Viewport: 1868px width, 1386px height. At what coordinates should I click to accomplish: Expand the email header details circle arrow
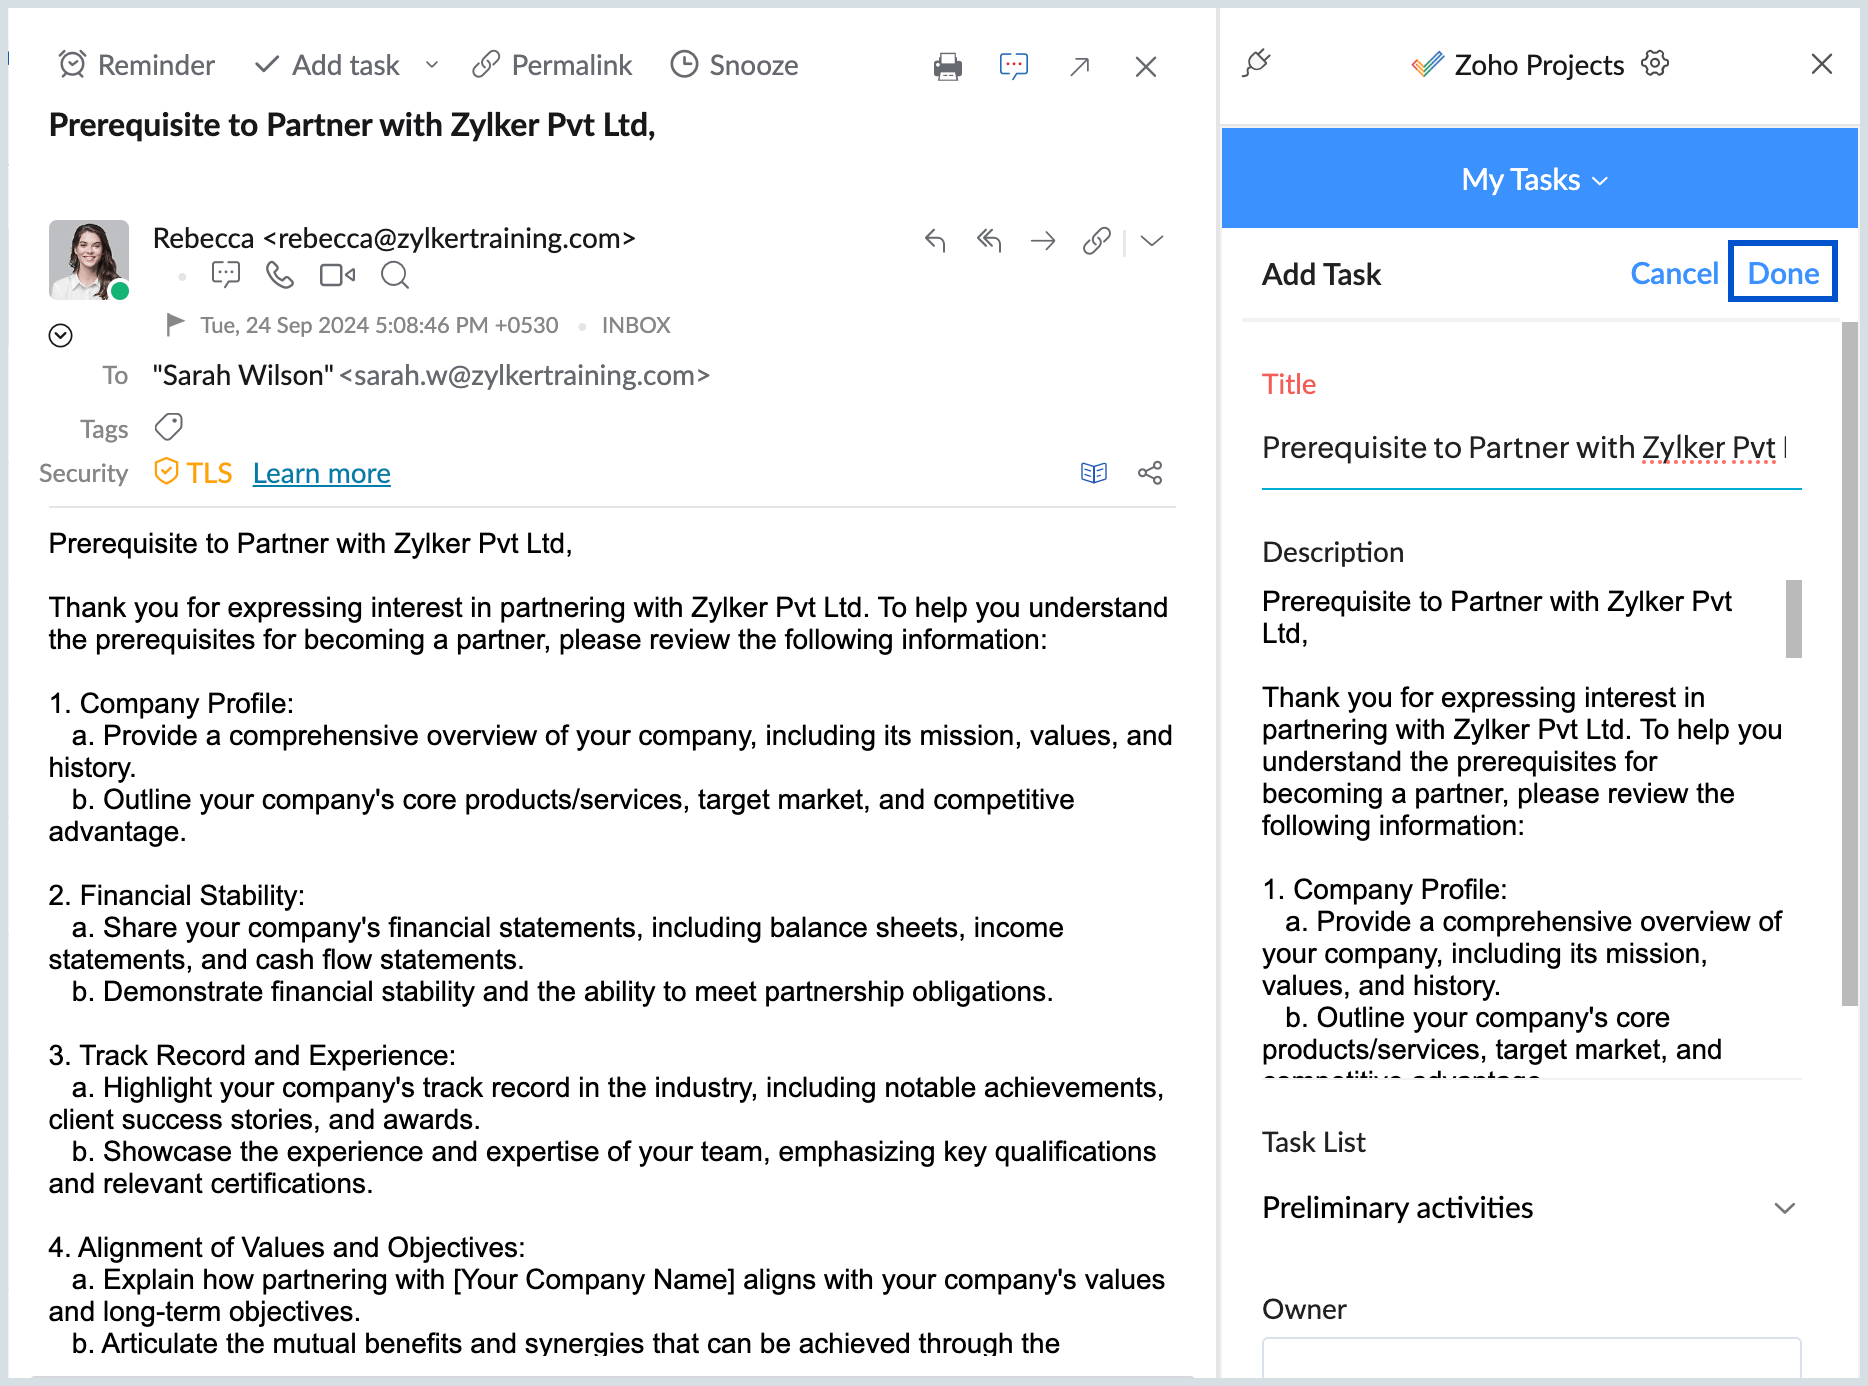click(x=61, y=336)
